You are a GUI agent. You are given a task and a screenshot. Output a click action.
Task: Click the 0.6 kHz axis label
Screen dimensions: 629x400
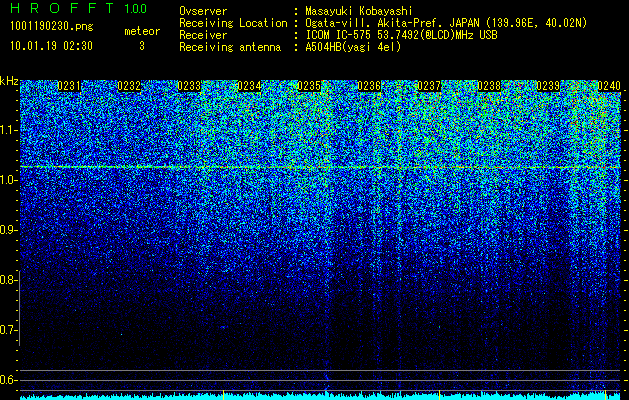(7, 380)
